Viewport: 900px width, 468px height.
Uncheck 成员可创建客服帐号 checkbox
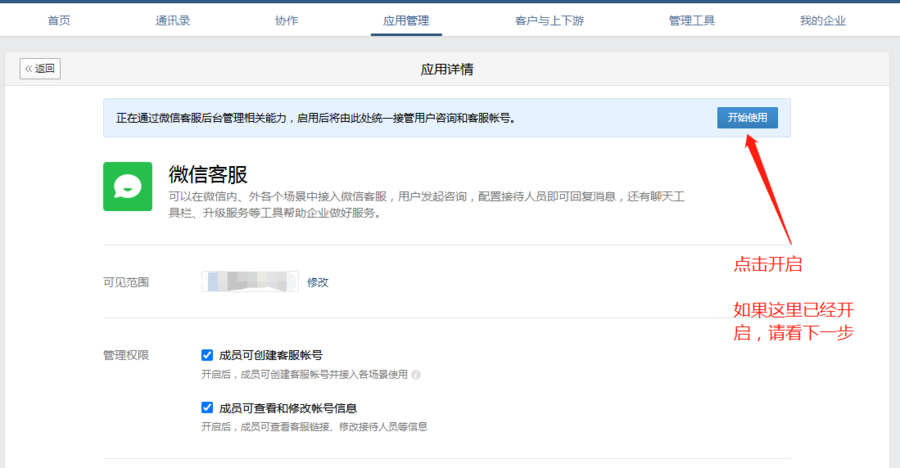[207, 355]
